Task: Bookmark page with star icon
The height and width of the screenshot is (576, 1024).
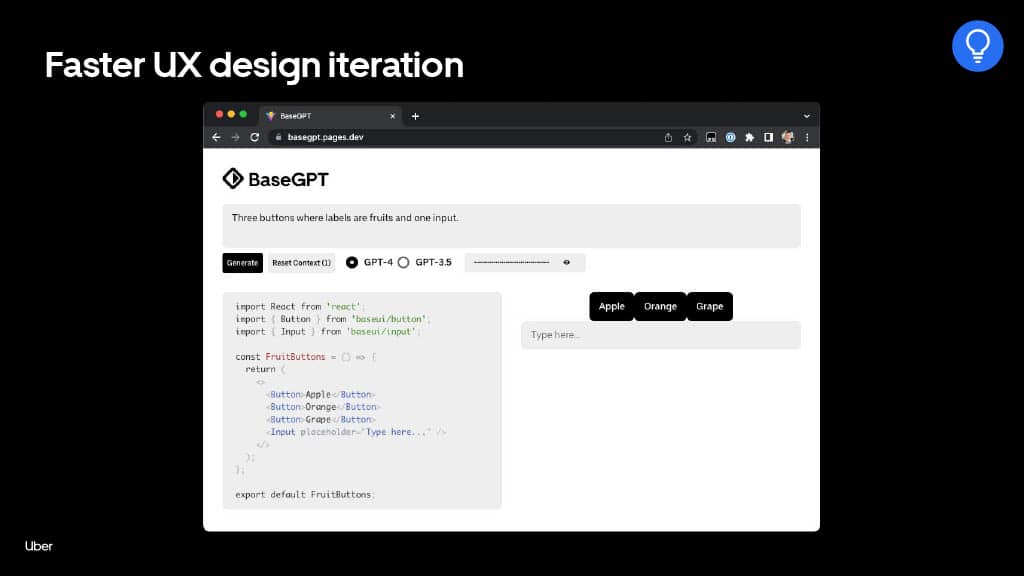Action: [x=688, y=137]
